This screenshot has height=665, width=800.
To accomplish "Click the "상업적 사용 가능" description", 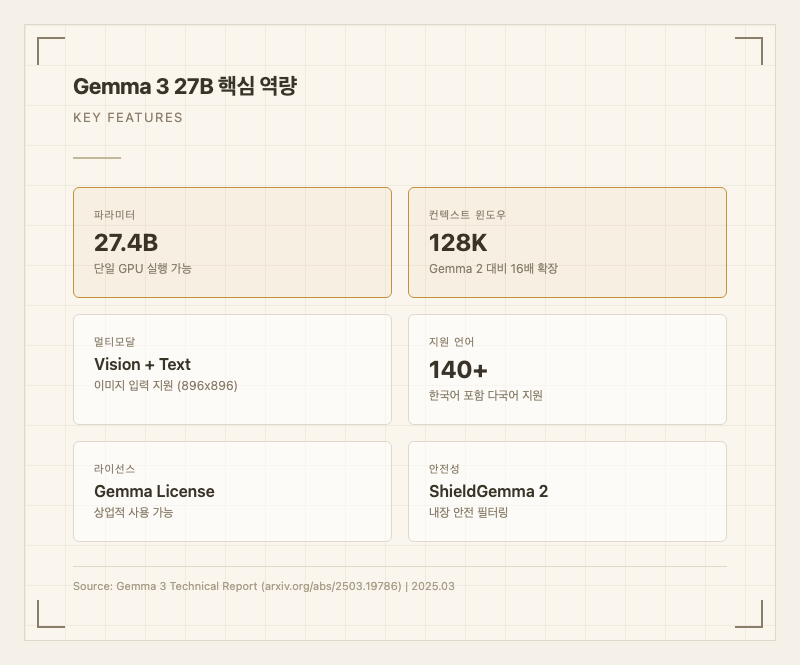I will (x=134, y=513).
